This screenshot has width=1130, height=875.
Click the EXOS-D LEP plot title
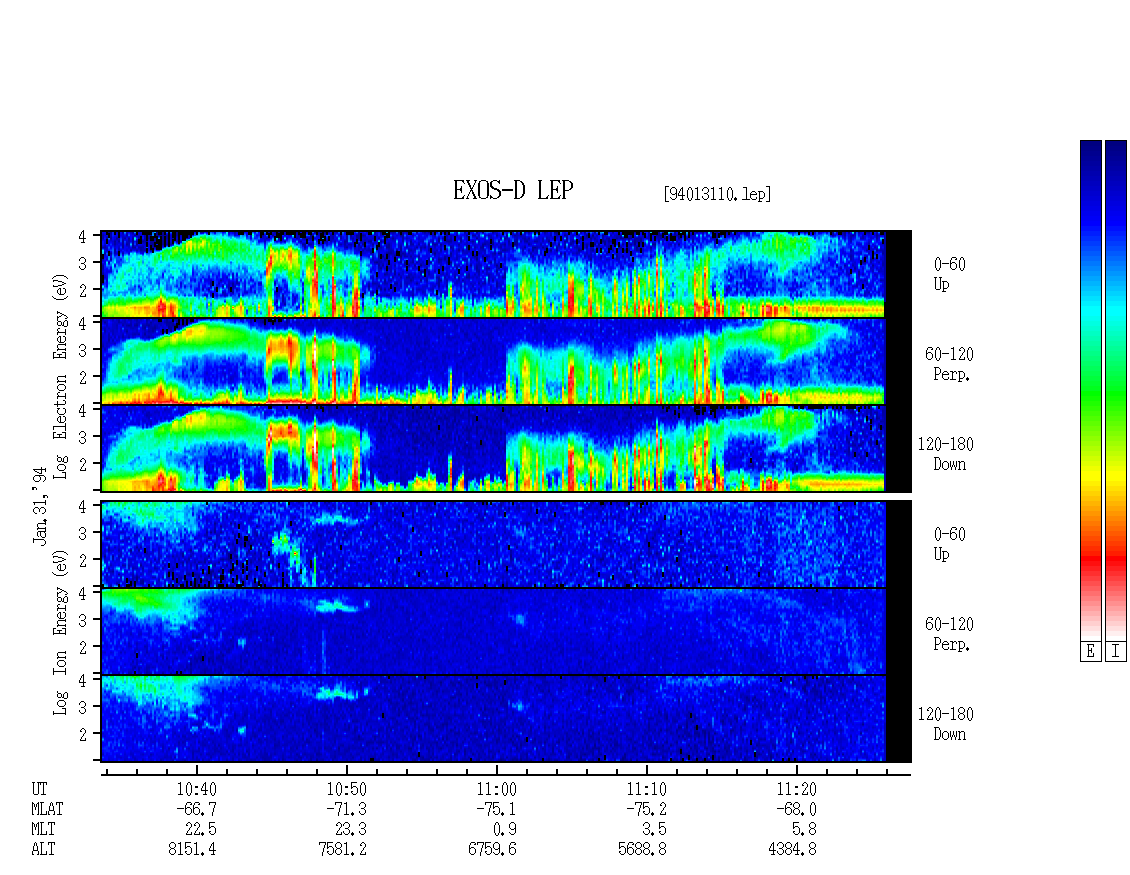tap(513, 190)
